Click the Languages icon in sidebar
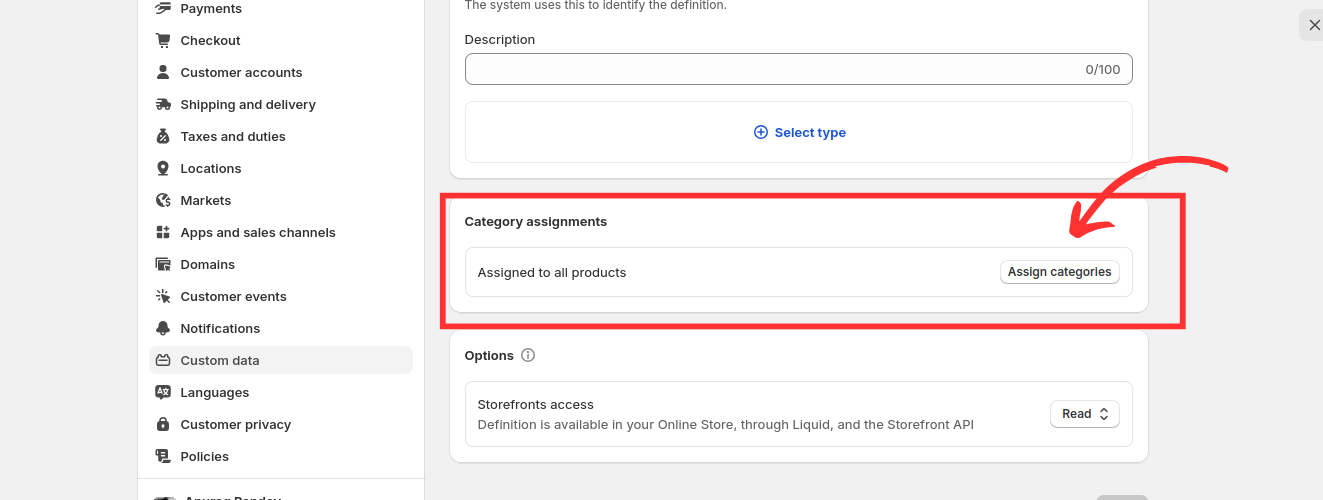This screenshot has height=500, width=1323. [x=163, y=392]
